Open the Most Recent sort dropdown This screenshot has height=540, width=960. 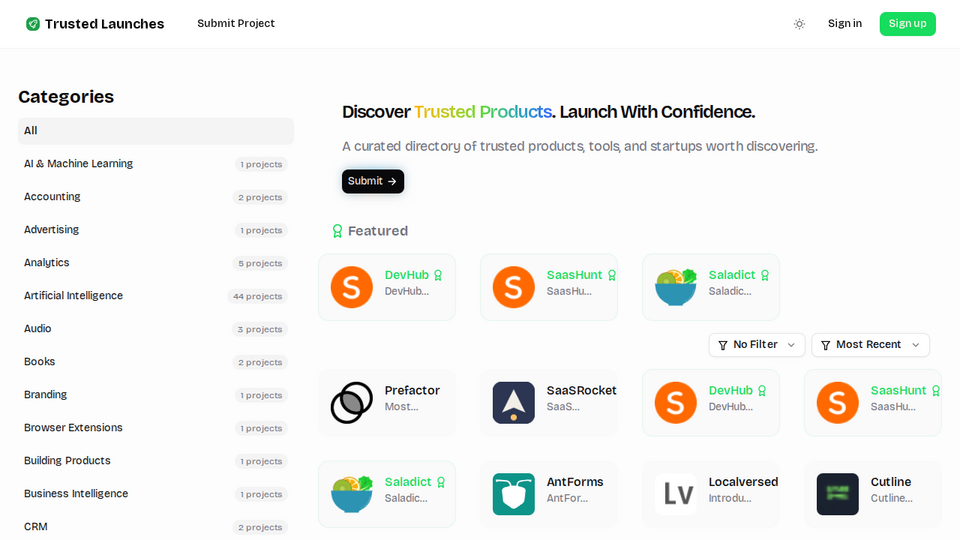[x=871, y=345]
